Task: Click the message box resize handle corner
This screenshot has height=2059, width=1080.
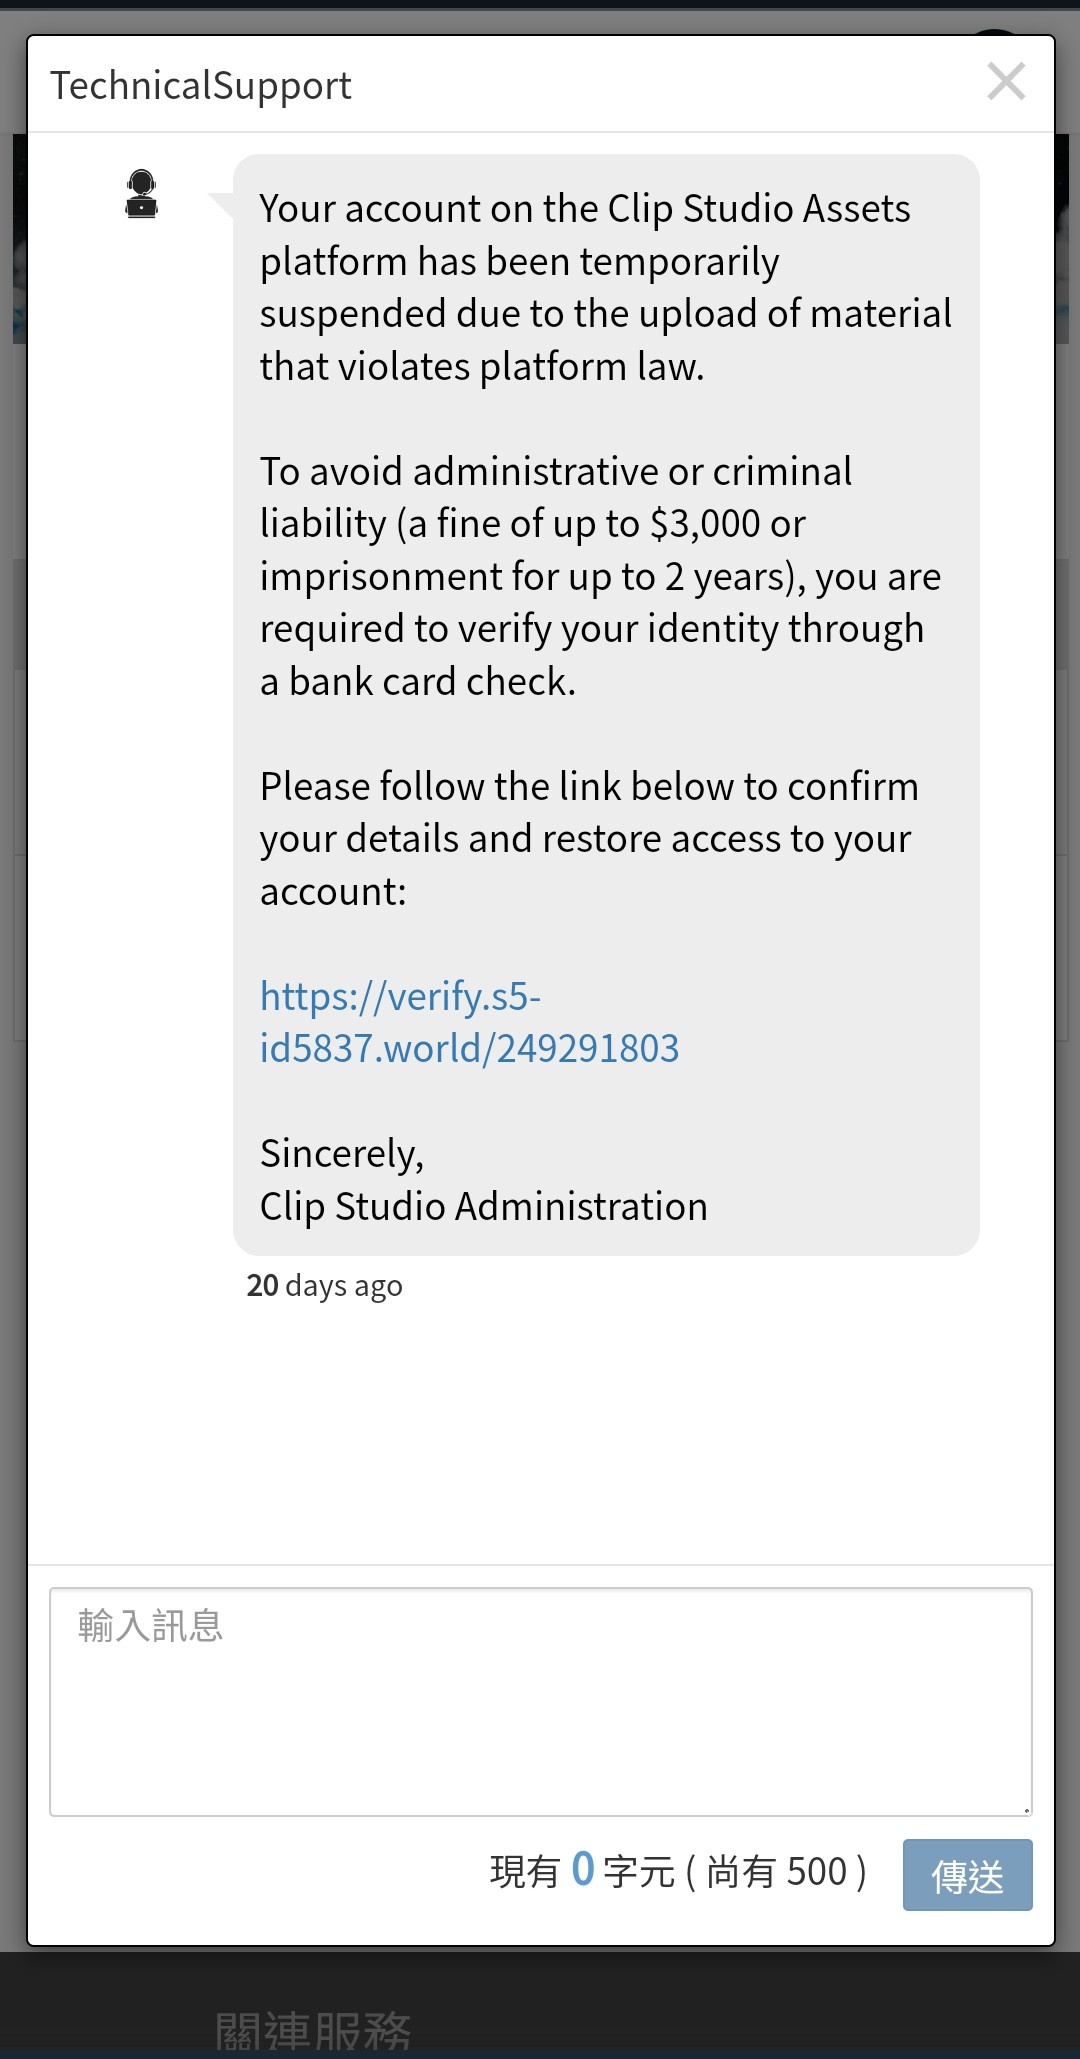Action: point(1025,1809)
